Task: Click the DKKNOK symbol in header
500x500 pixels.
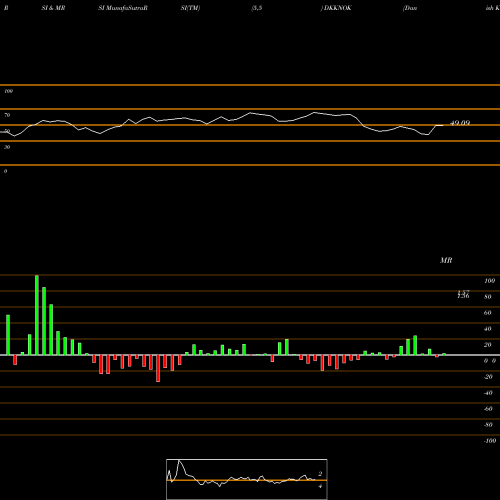Action: 338,8
